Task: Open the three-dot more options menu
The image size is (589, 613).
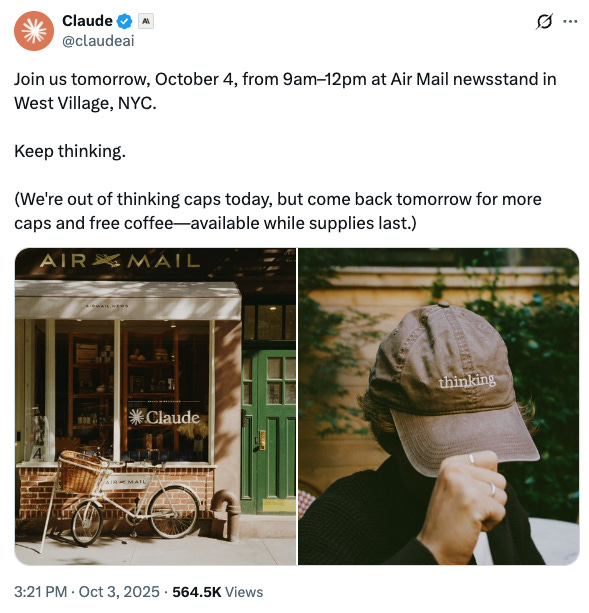Action: coord(570,22)
